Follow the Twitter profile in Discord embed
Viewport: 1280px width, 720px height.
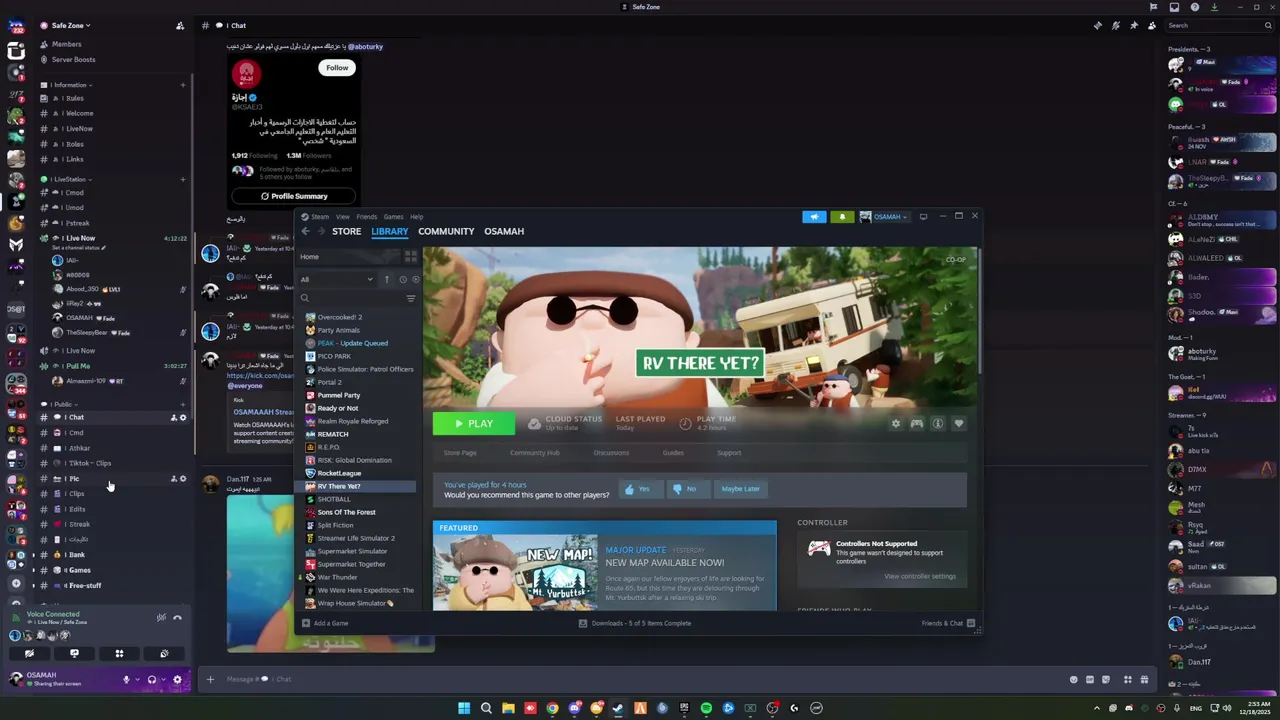[337, 68]
